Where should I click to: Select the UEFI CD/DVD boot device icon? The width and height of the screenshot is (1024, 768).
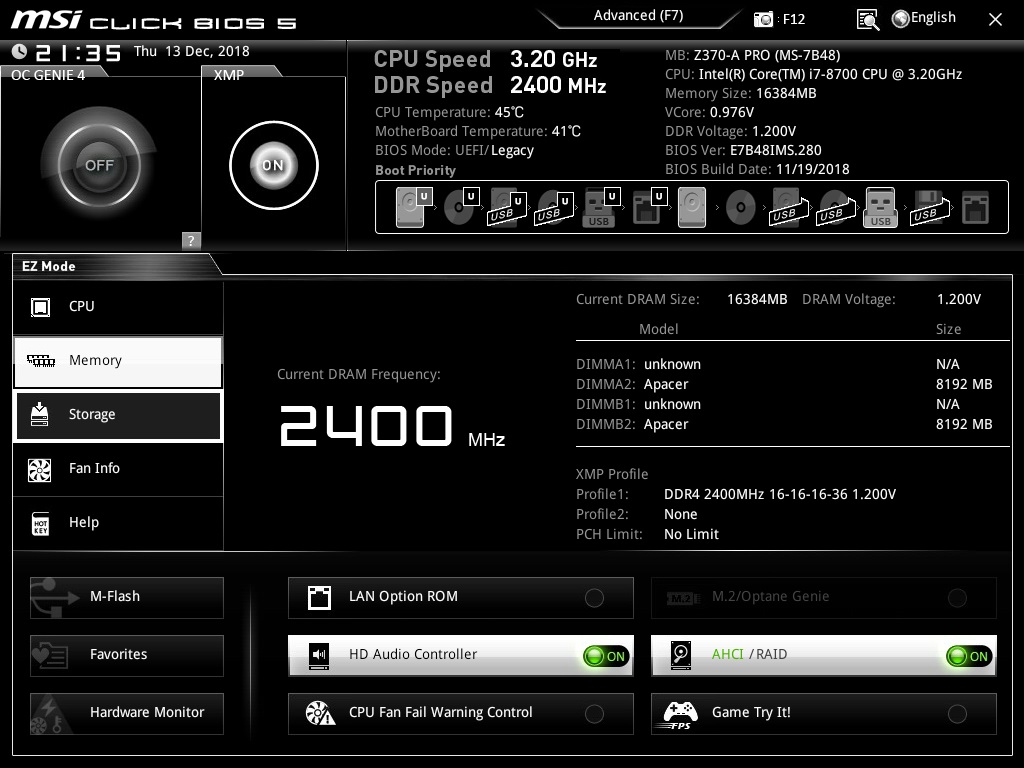(461, 207)
